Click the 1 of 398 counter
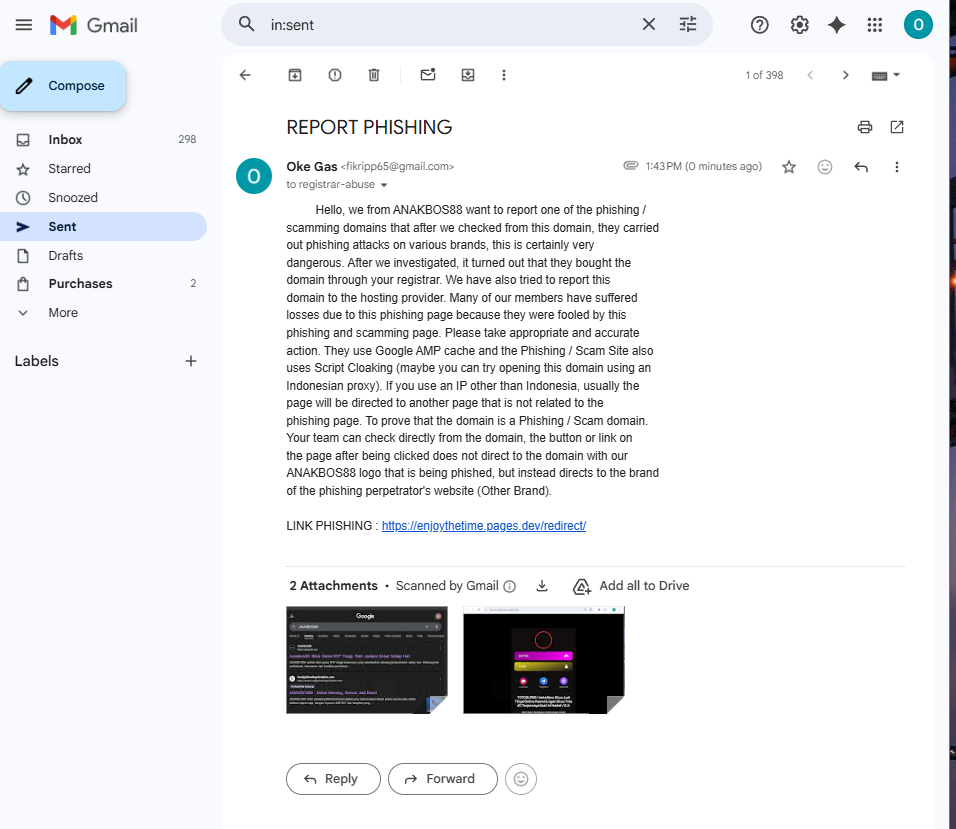Screen dimensions: 956x829 pyautogui.click(x=764, y=75)
